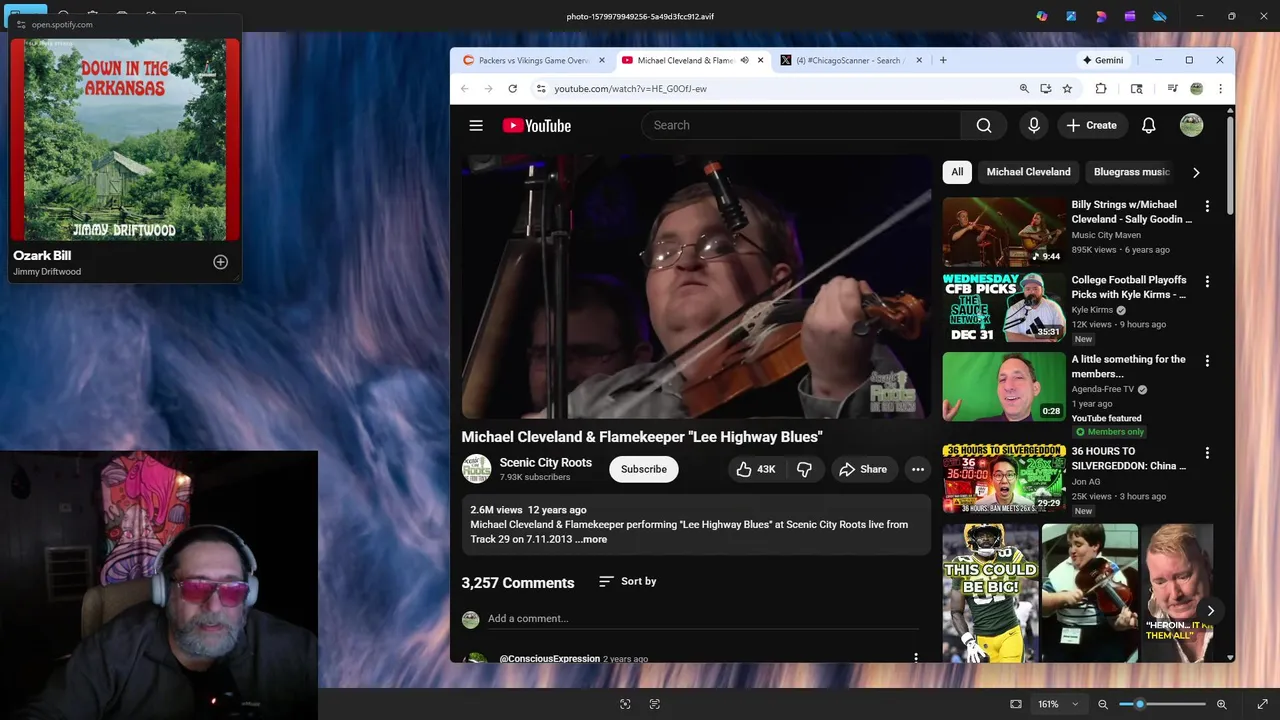Open options for Billy Strings video suggestion
Viewport: 1280px width, 720px height.
point(1207,206)
